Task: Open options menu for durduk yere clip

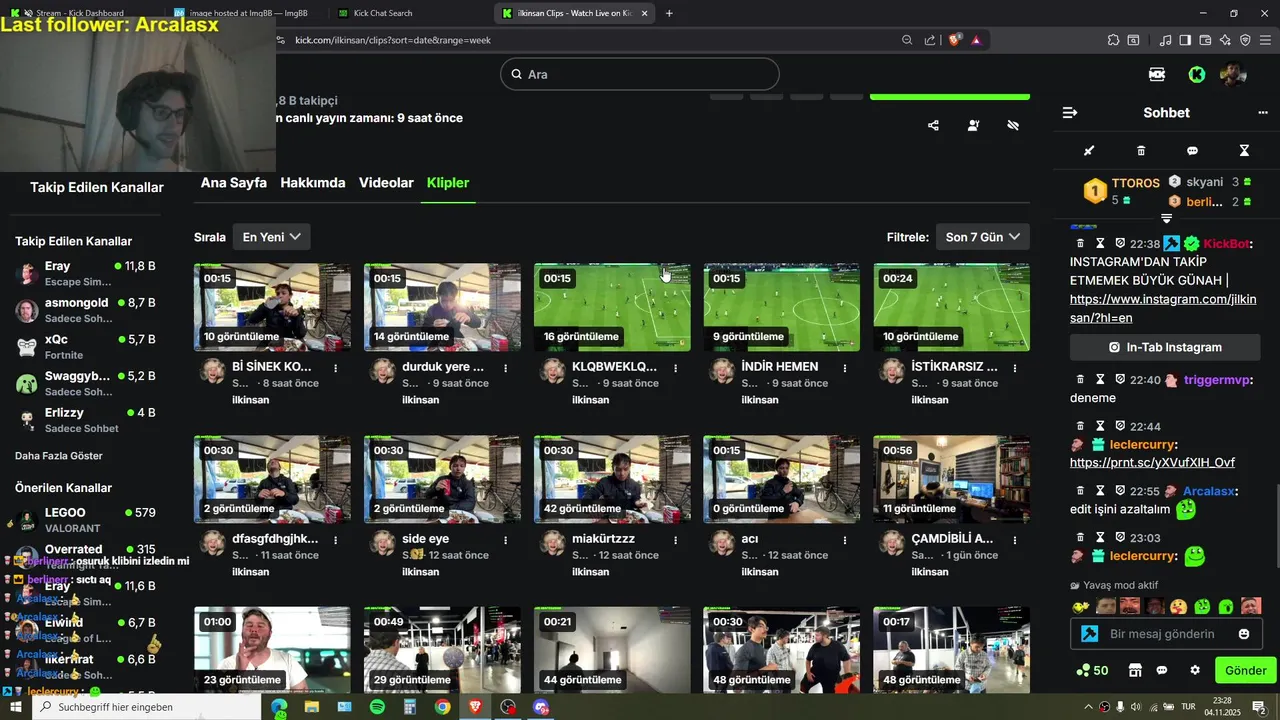Action: pos(506,368)
